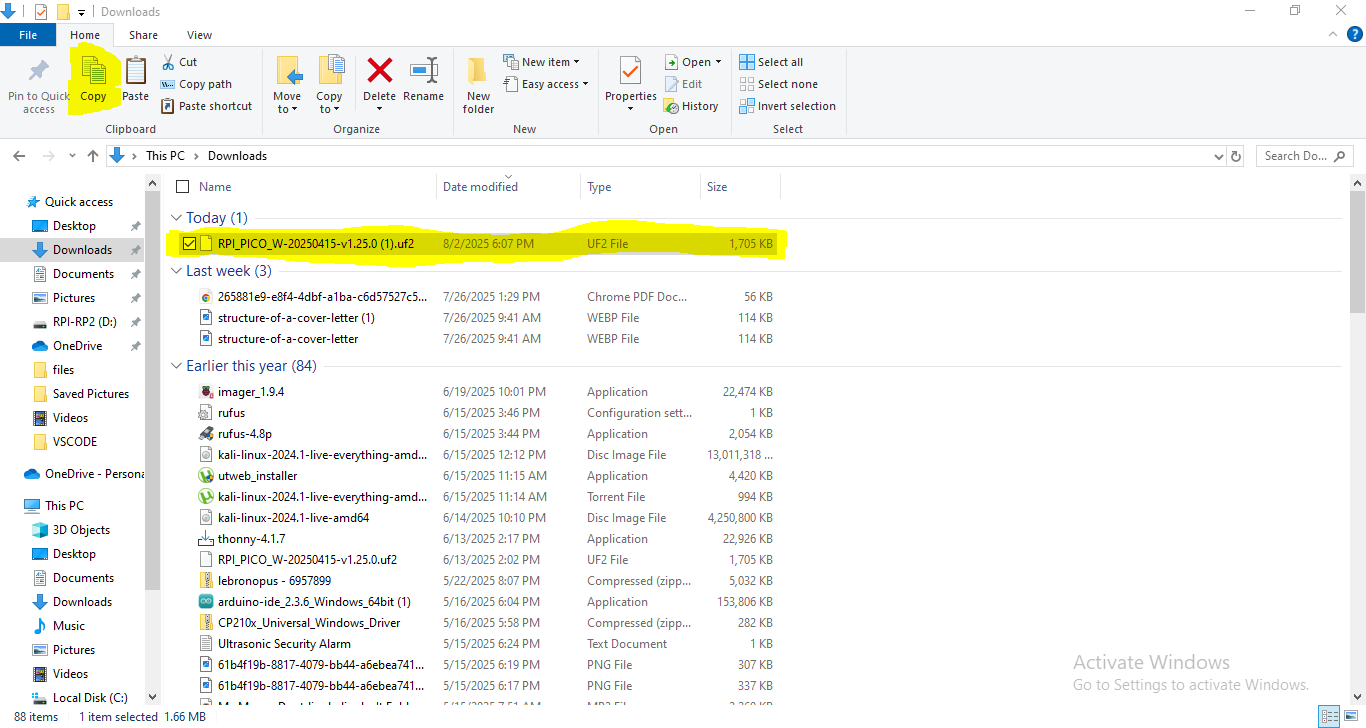Click the Invert selection command
This screenshot has height=728, width=1366.
pos(788,106)
